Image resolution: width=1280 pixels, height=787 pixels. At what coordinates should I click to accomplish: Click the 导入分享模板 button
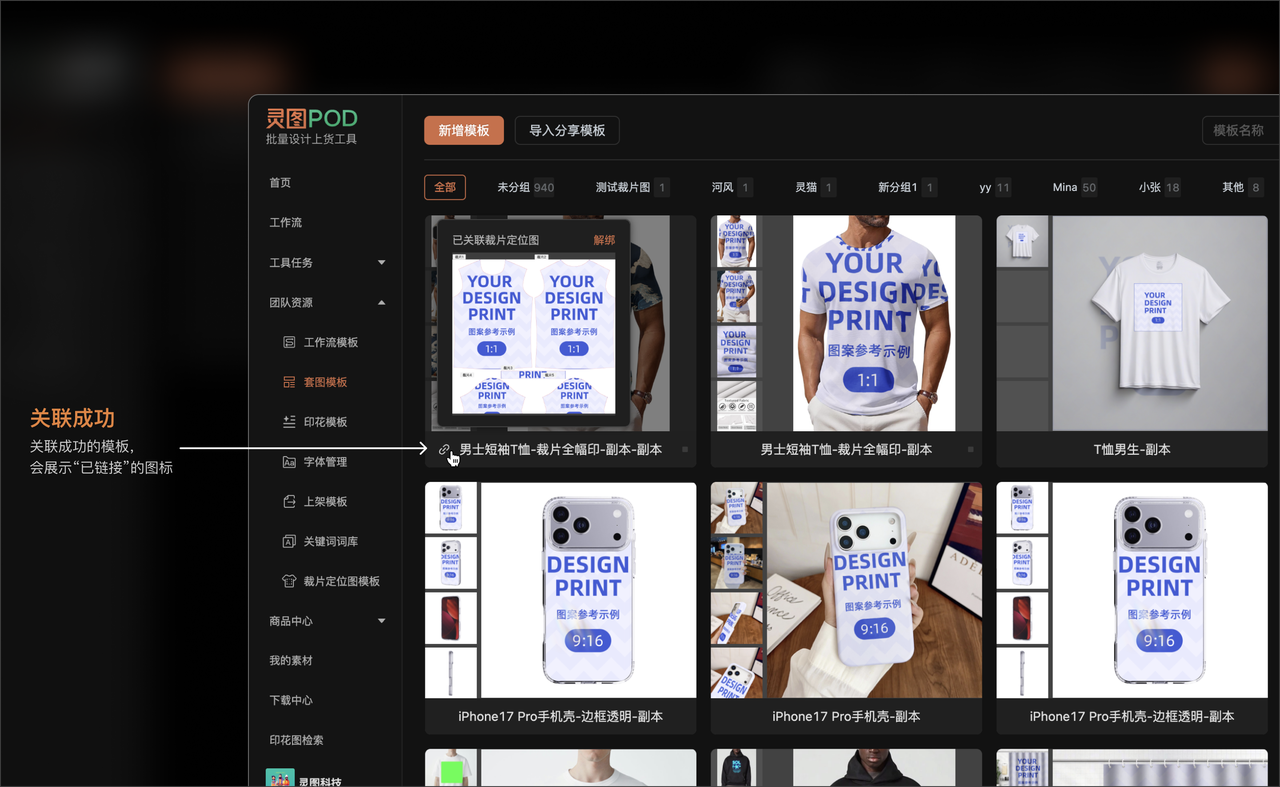(567, 130)
